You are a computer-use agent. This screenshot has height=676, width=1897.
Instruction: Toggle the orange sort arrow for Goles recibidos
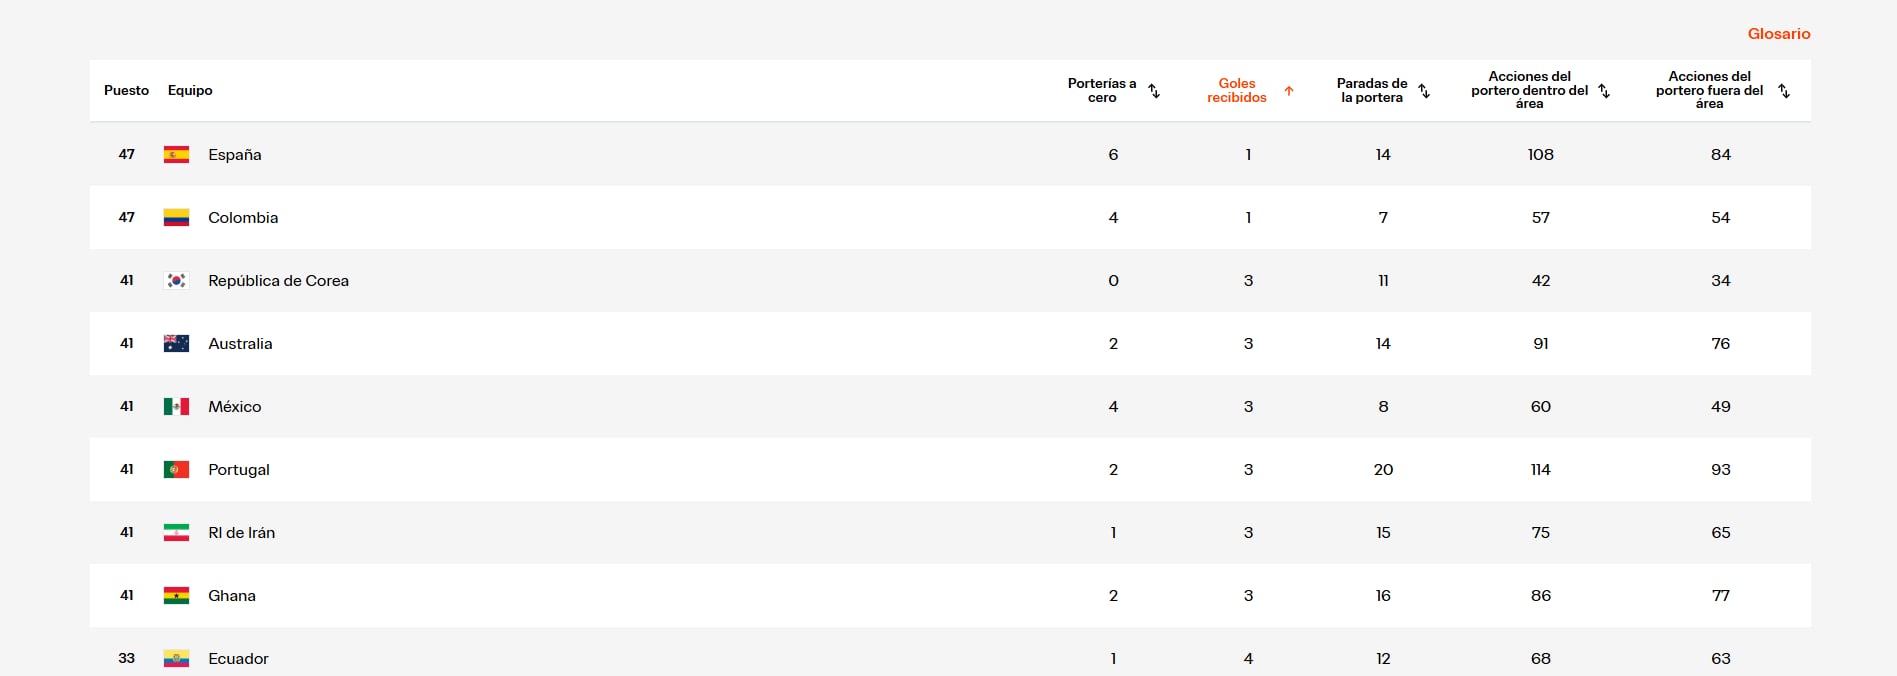point(1289,91)
